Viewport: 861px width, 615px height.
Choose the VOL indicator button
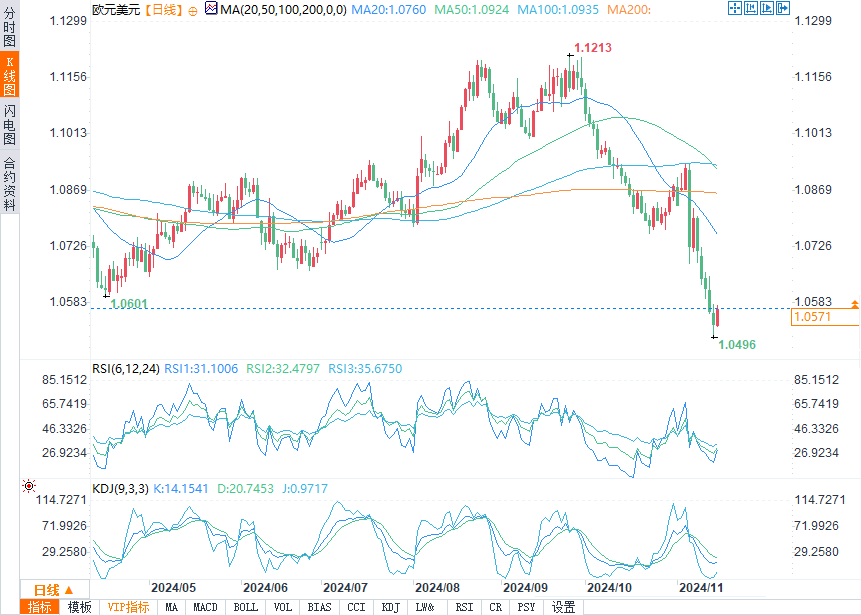coord(283,607)
